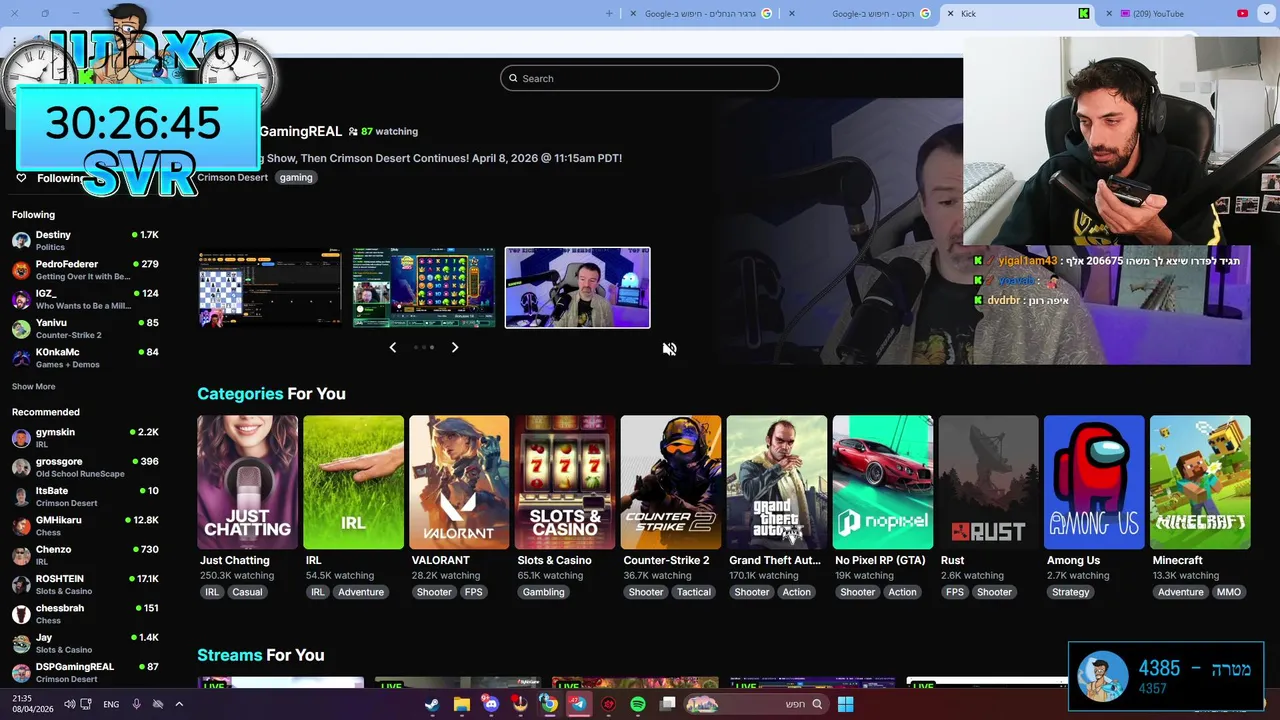
Task: Select the chess board stream thumbnail
Action: 270,288
